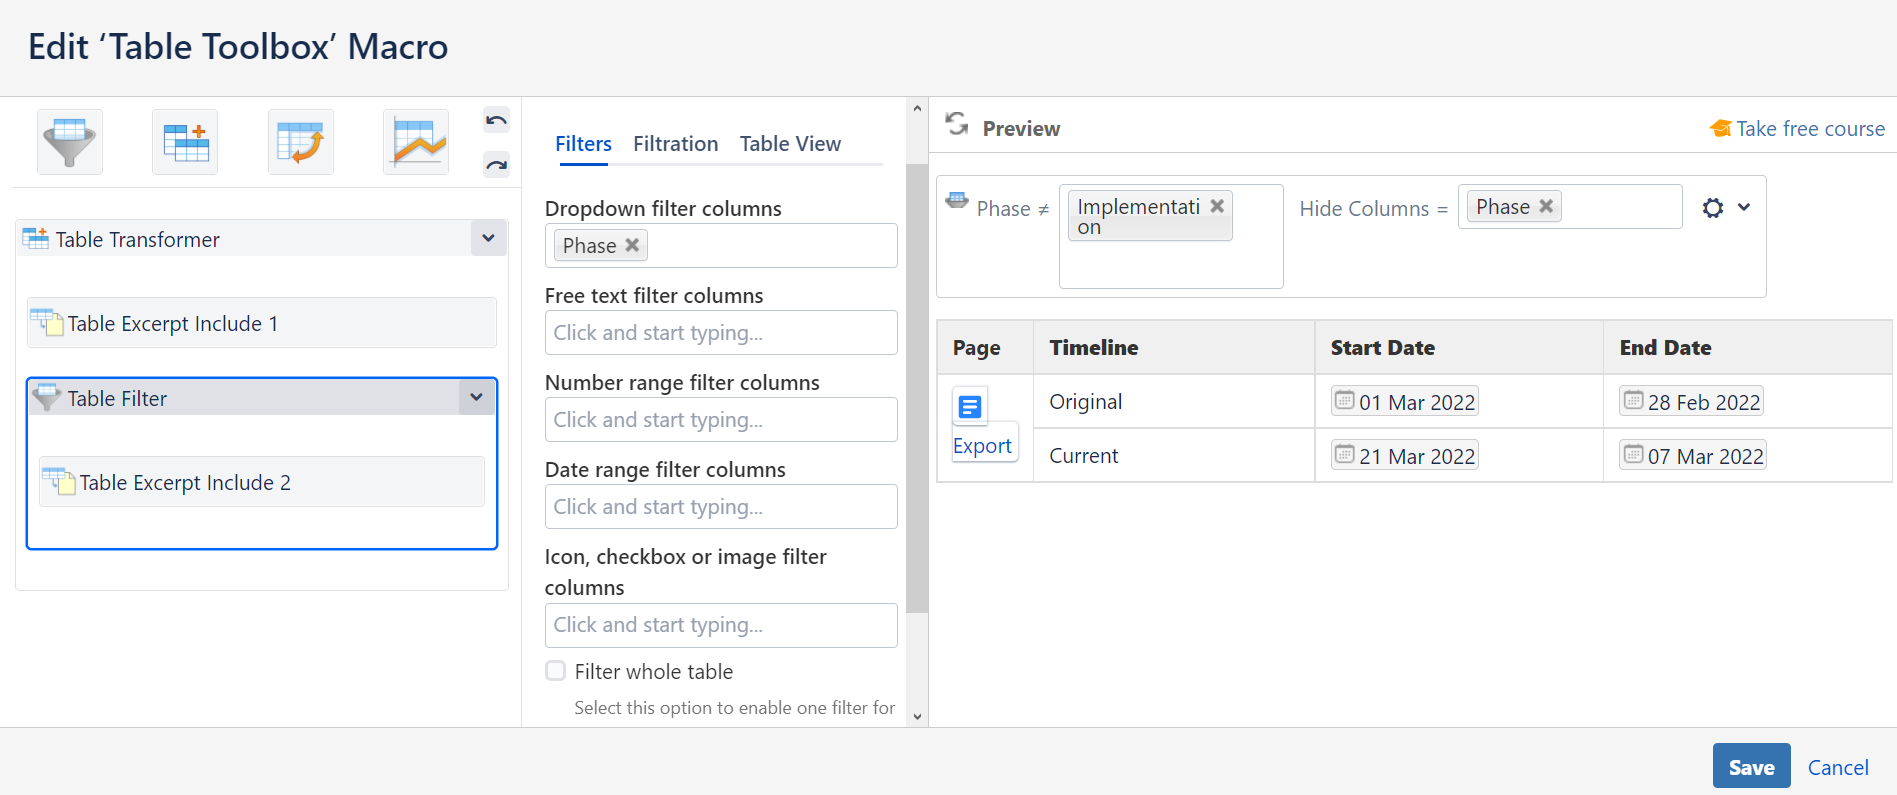Remove Implementation value from Phase filter
This screenshot has height=795, width=1897.
[1217, 206]
